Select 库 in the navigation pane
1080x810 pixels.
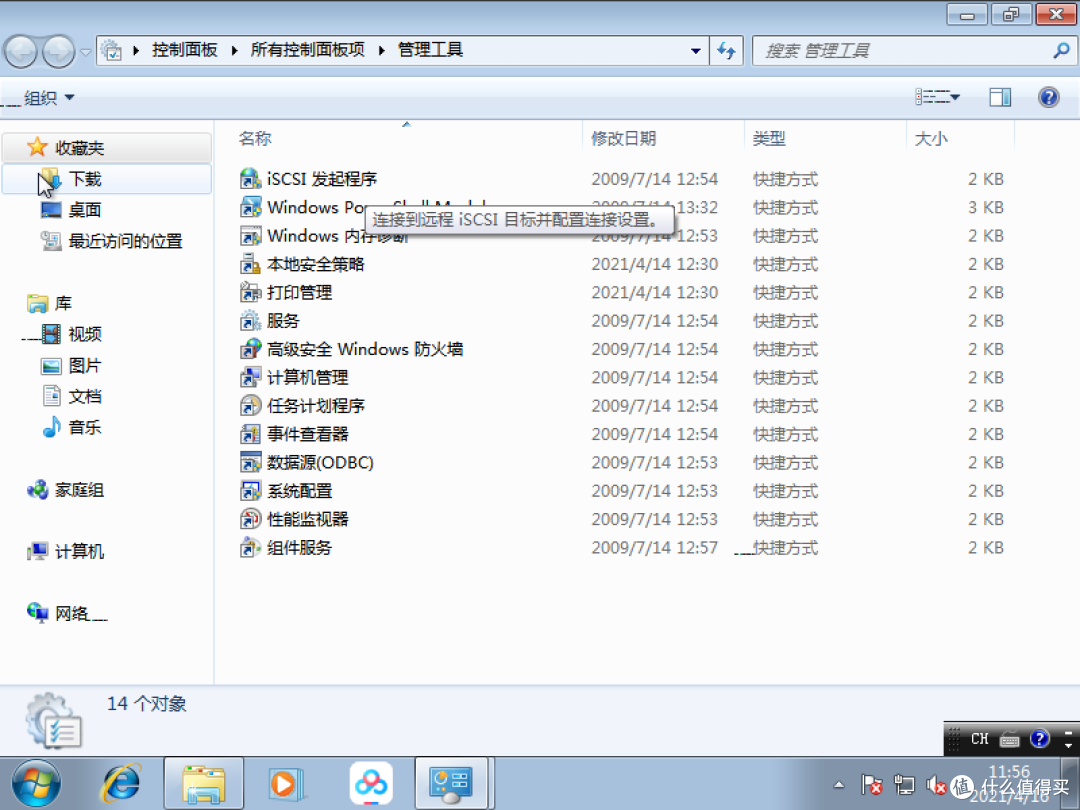(63, 303)
